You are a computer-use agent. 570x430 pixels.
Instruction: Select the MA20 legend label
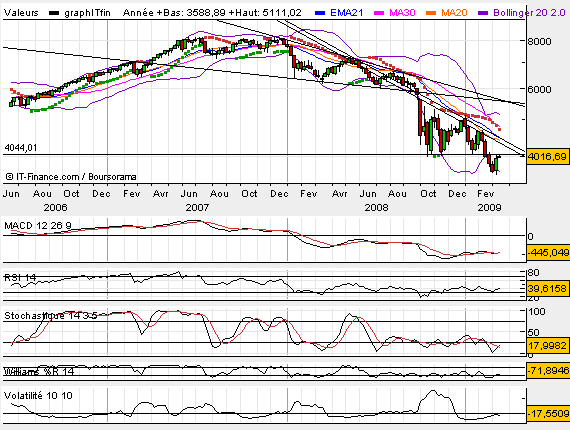pyautogui.click(x=454, y=13)
